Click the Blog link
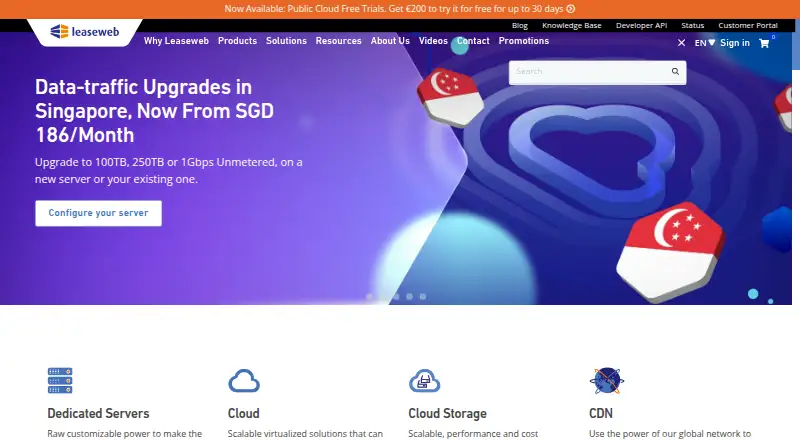The image size is (800, 440). click(x=519, y=26)
